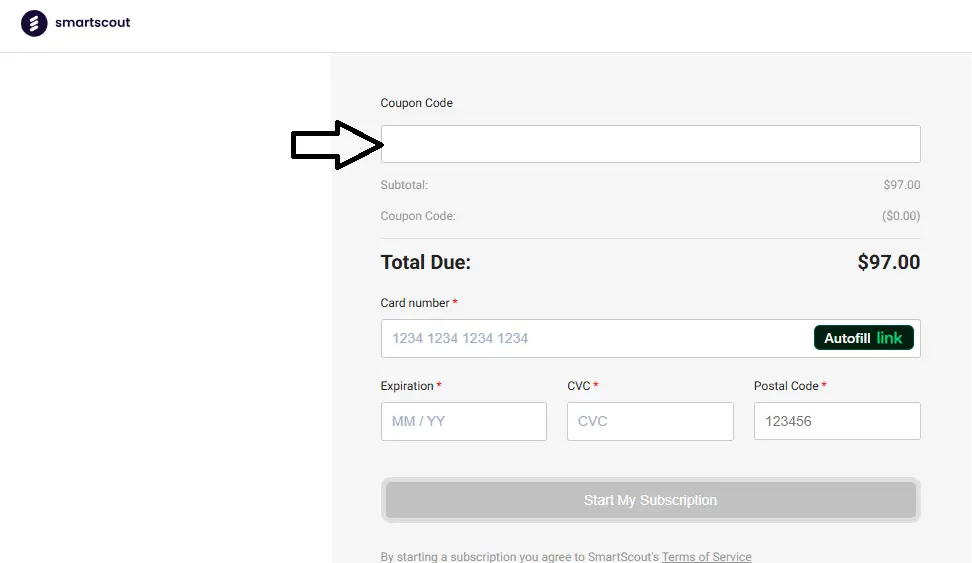972x563 pixels.
Task: Click the Subtotal: label
Action: point(404,185)
